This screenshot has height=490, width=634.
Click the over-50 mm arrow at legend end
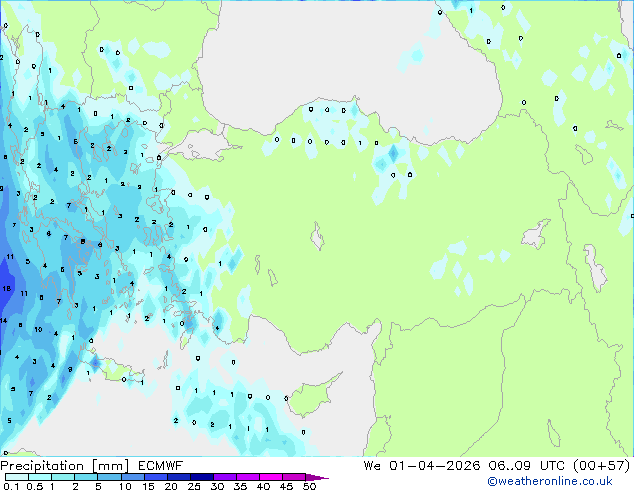pos(317,477)
